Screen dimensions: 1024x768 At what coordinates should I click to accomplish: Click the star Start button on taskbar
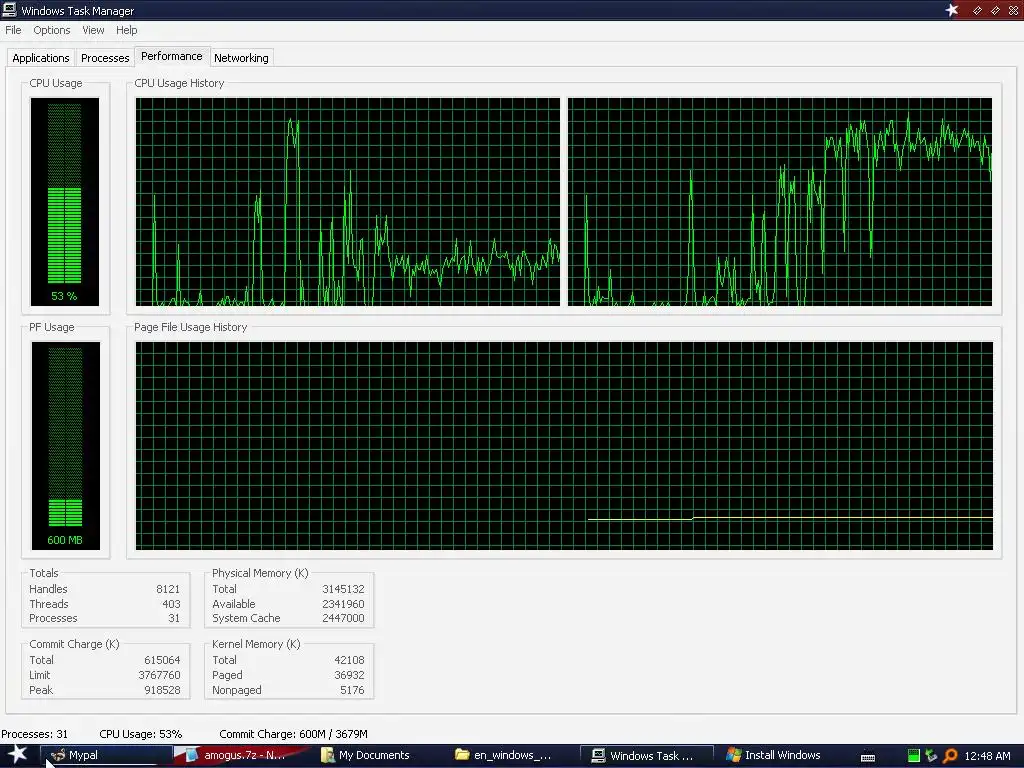[17, 755]
